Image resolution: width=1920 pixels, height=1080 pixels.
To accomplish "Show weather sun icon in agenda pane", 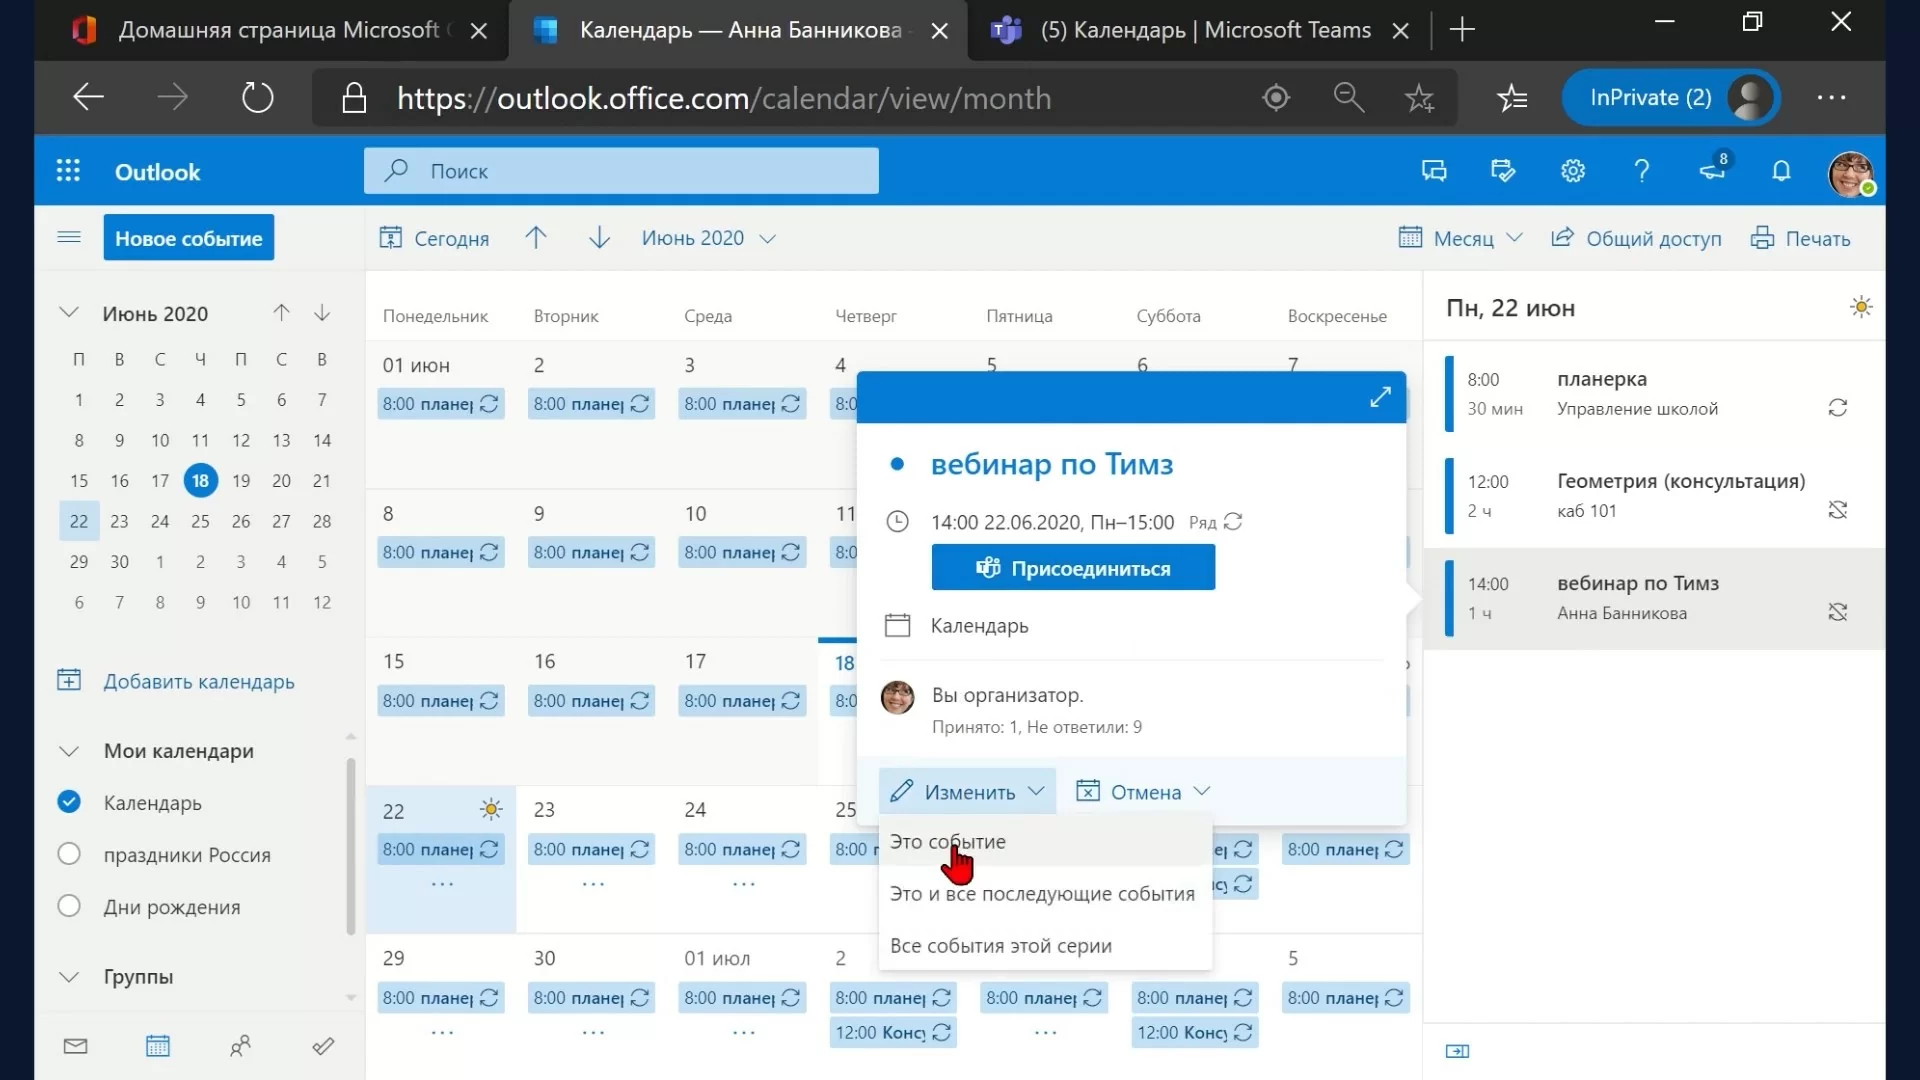I will click(1861, 307).
